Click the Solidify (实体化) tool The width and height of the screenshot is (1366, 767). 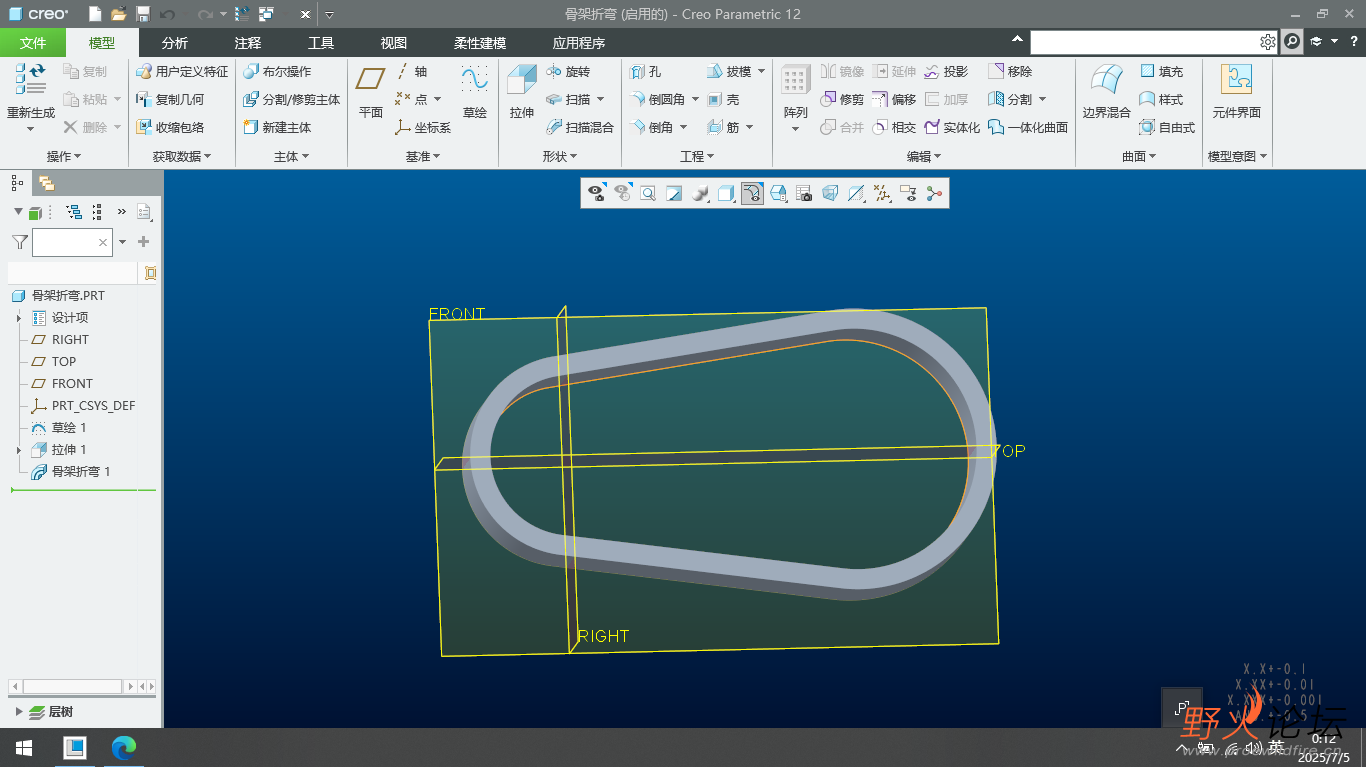tap(952, 127)
